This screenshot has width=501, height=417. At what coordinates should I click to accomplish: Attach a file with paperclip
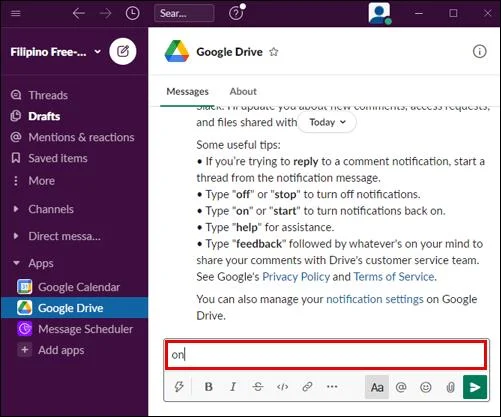450,387
